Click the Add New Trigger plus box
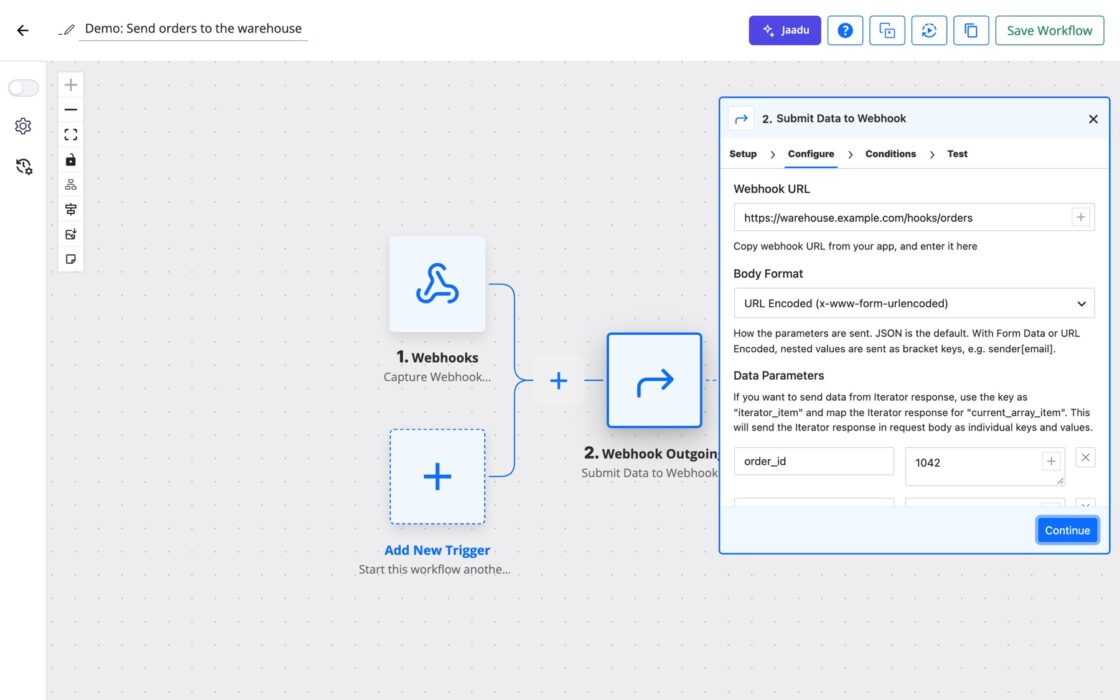 (437, 476)
